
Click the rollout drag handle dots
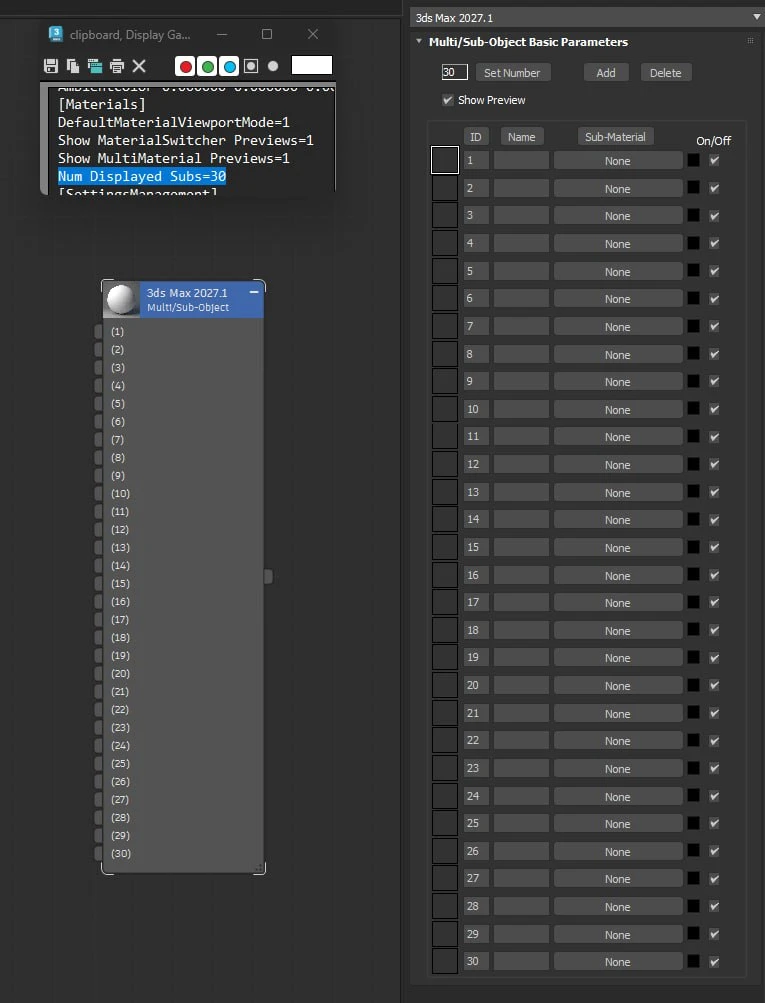[x=750, y=41]
